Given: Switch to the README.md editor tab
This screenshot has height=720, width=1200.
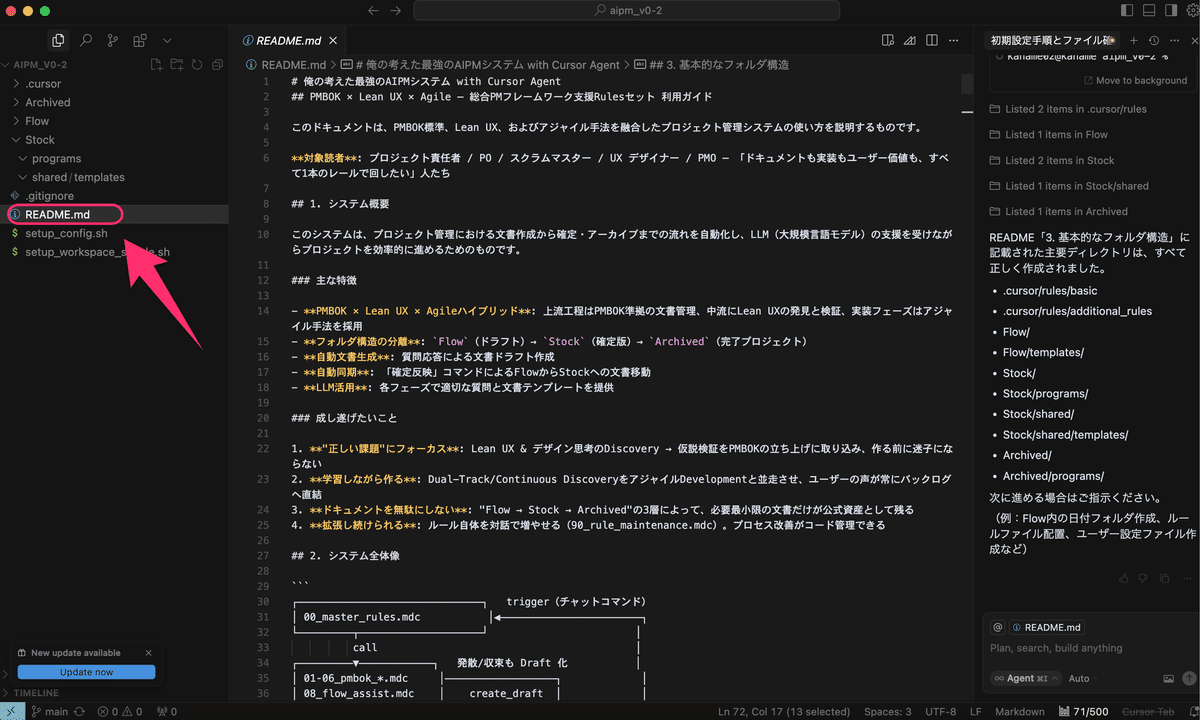Looking at the screenshot, I should click(288, 41).
